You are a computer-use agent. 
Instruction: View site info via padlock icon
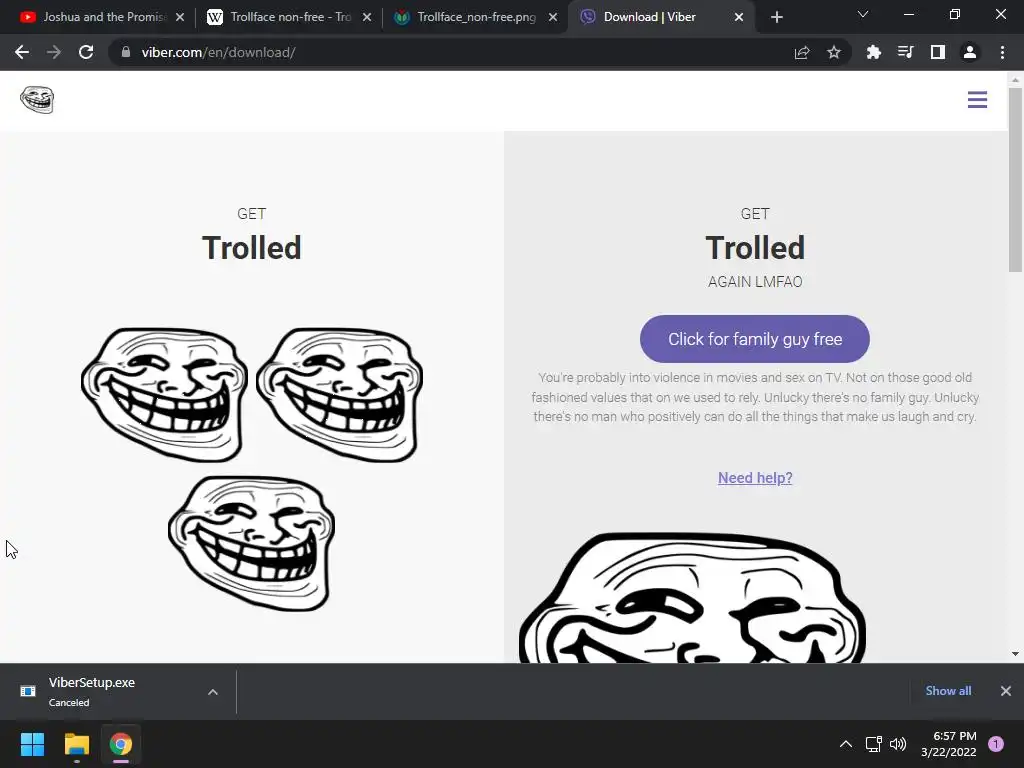click(126, 52)
